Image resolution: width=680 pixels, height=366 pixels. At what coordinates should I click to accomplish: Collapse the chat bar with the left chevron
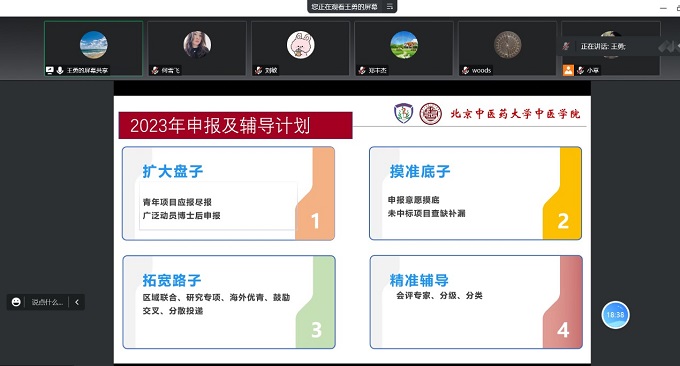[x=77, y=302]
